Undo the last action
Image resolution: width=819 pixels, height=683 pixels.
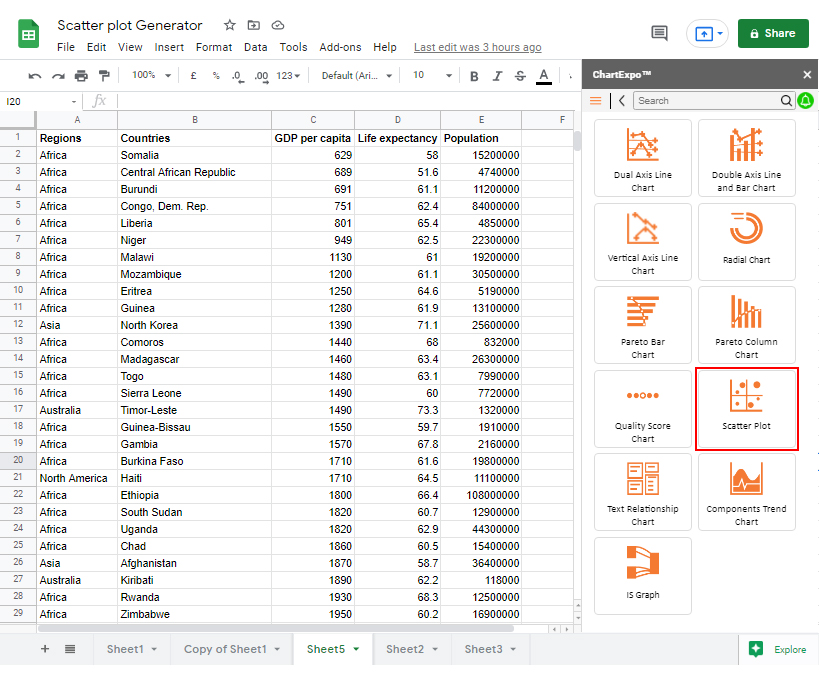[34, 76]
